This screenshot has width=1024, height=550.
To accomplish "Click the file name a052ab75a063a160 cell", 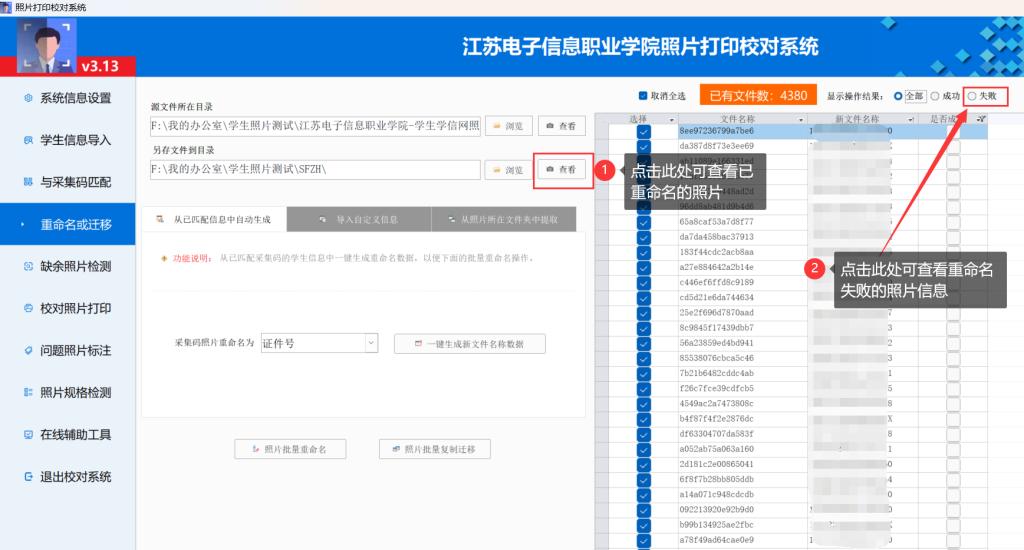I will (x=743, y=449).
